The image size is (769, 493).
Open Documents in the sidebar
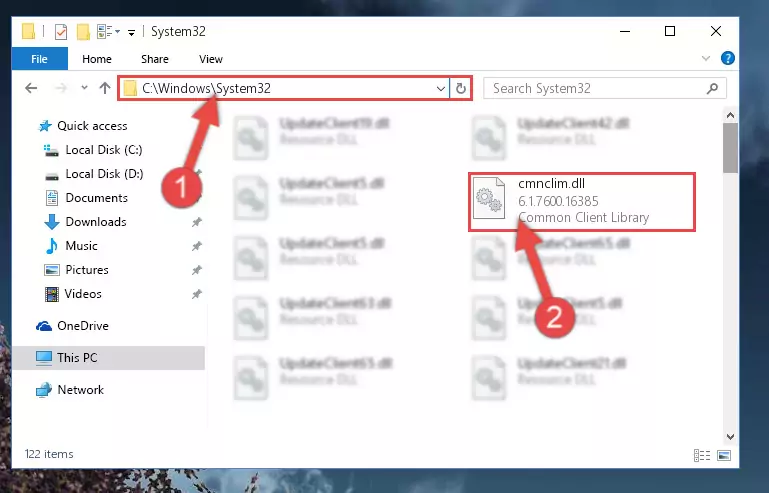(x=97, y=198)
